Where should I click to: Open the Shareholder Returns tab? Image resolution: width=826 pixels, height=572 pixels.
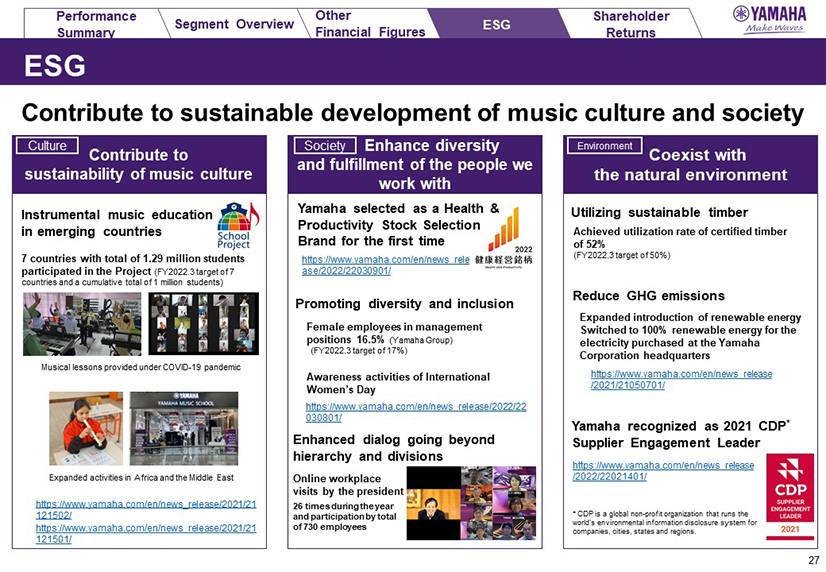click(630, 24)
